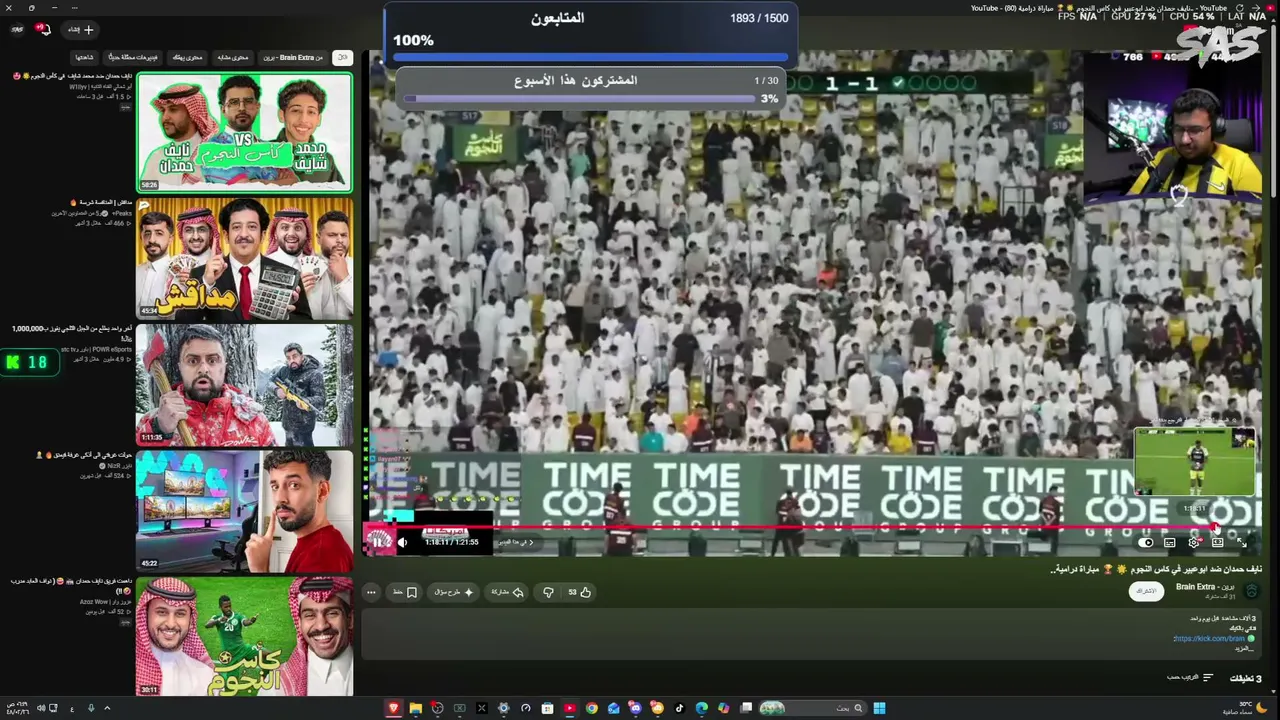Viewport: 1280px width, 720px height.
Task: Open the seek preview mini thumbnail
Action: pyautogui.click(x=1195, y=462)
